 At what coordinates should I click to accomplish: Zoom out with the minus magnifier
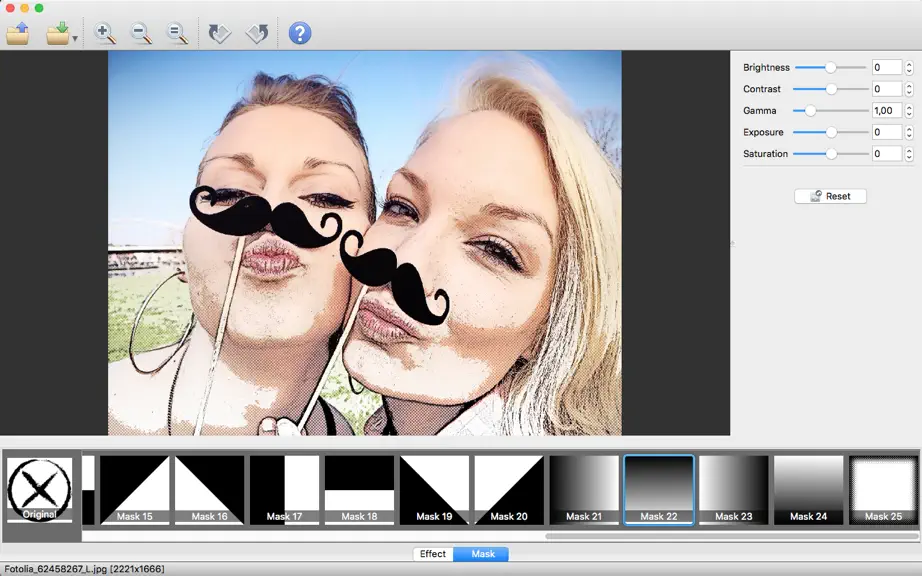click(x=141, y=33)
